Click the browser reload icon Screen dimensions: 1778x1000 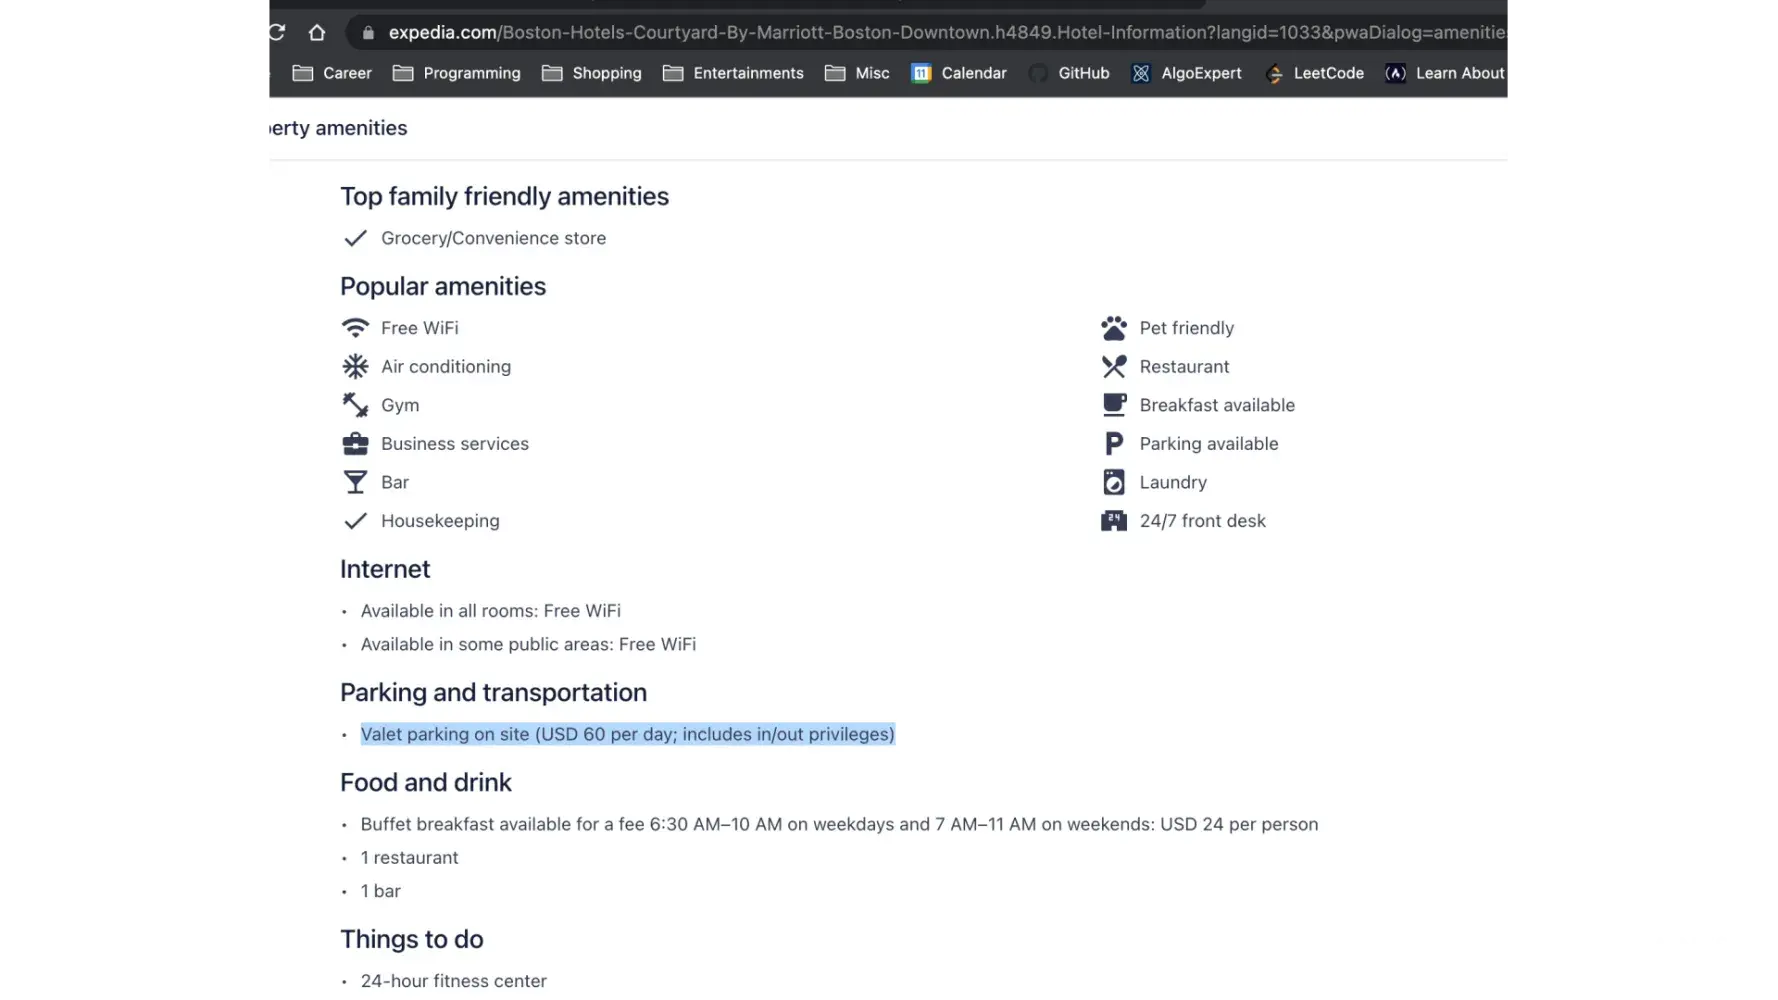(x=275, y=32)
